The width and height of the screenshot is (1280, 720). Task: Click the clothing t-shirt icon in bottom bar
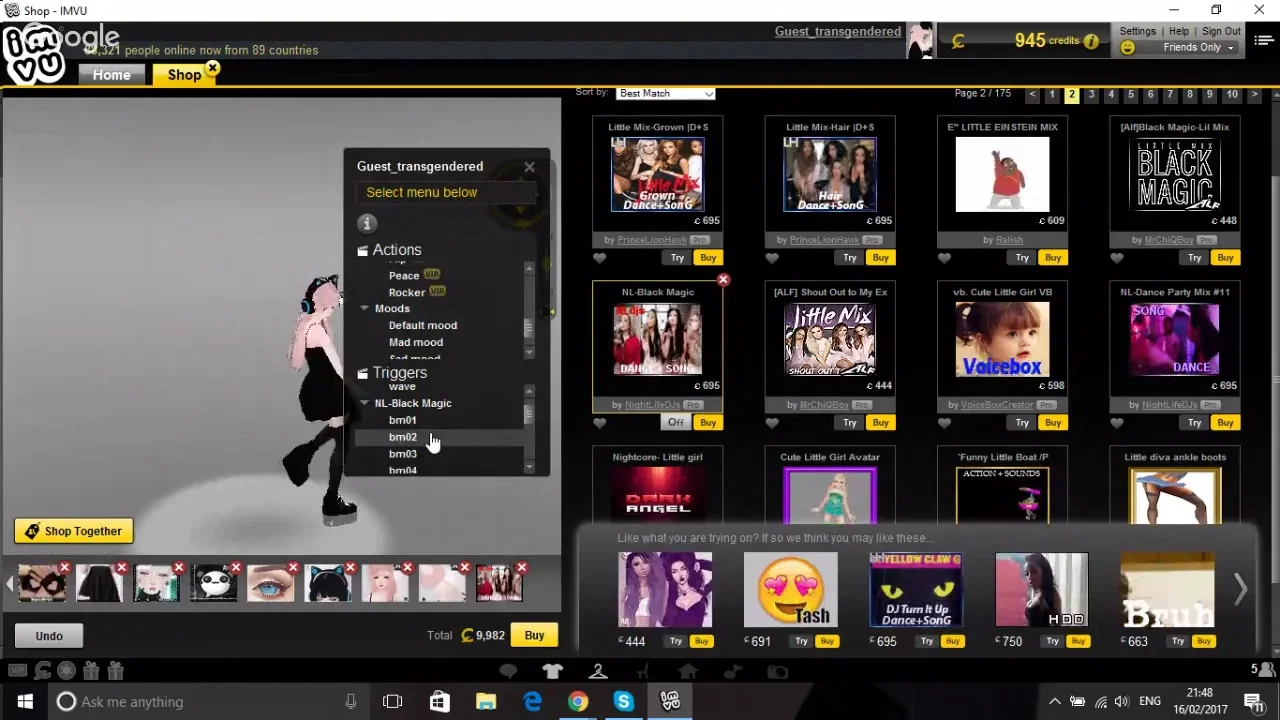pyautogui.click(x=553, y=672)
